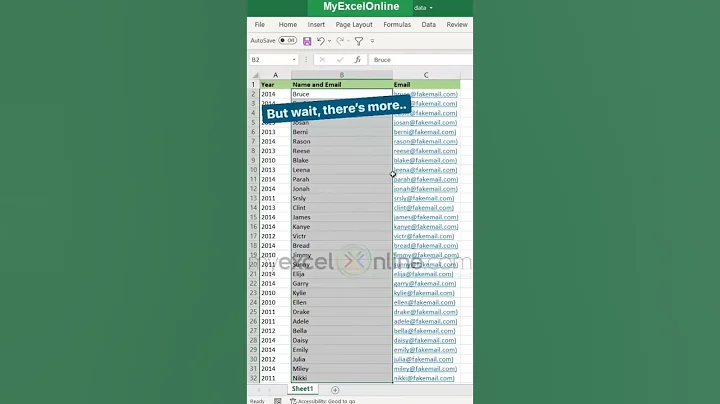Screen dimensions: 720x404
Task: Open the data file name dropdown
Action: click(x=423, y=8)
